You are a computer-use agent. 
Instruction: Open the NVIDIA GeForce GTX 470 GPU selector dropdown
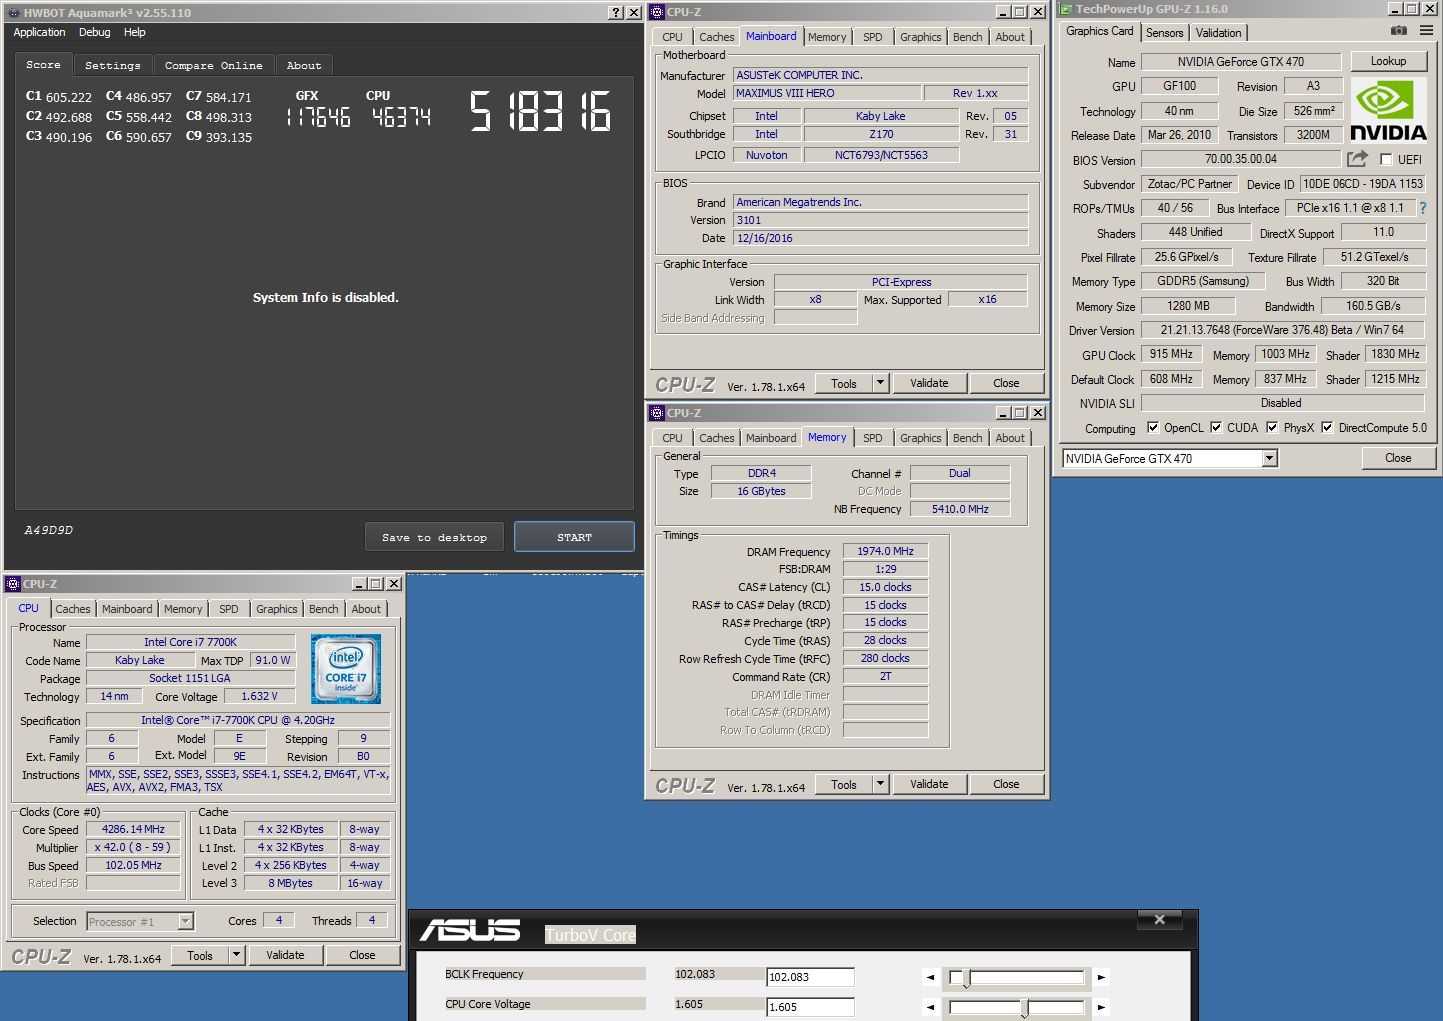point(1269,458)
